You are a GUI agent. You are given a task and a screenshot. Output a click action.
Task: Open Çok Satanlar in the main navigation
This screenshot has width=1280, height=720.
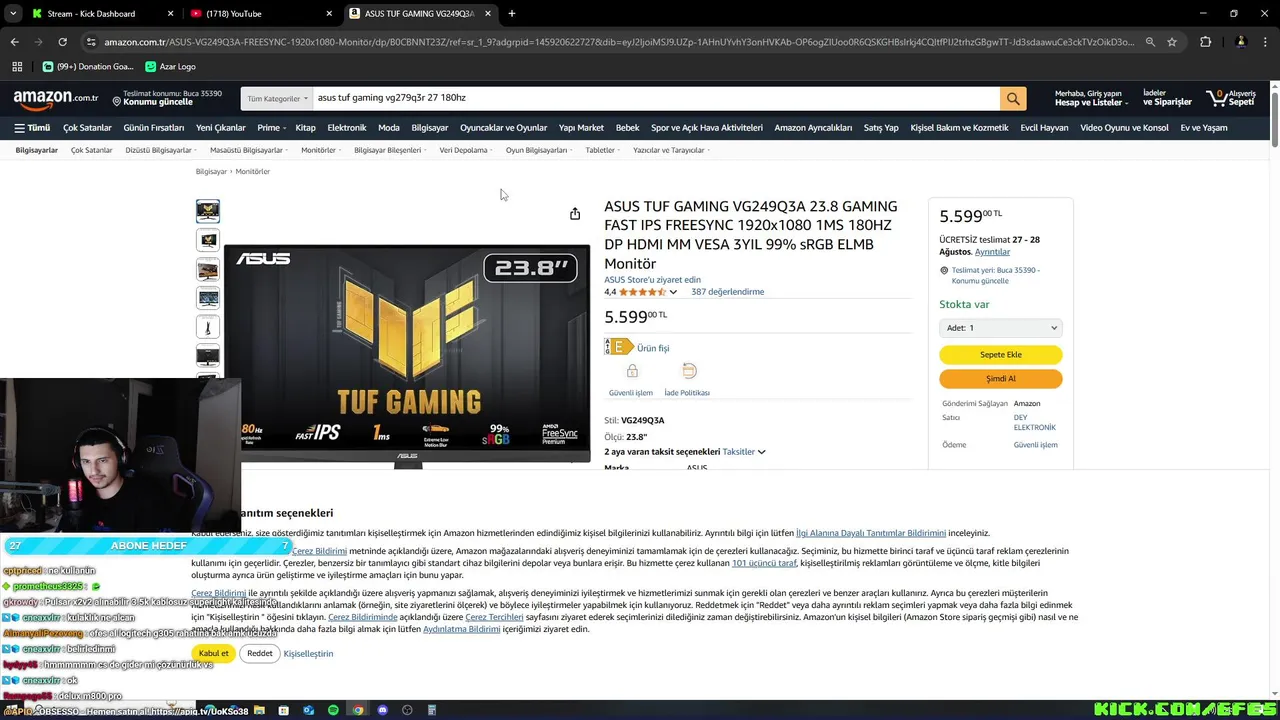(88, 128)
